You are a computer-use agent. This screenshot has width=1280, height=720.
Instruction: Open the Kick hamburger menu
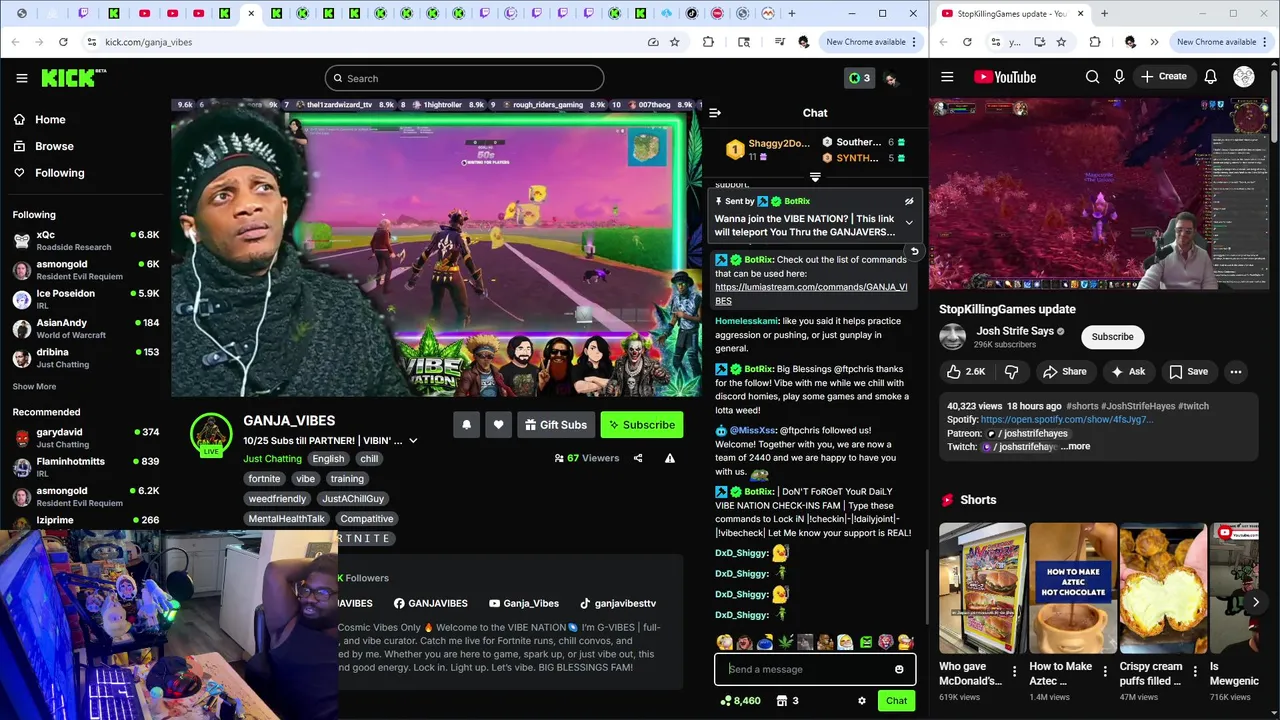(x=22, y=78)
